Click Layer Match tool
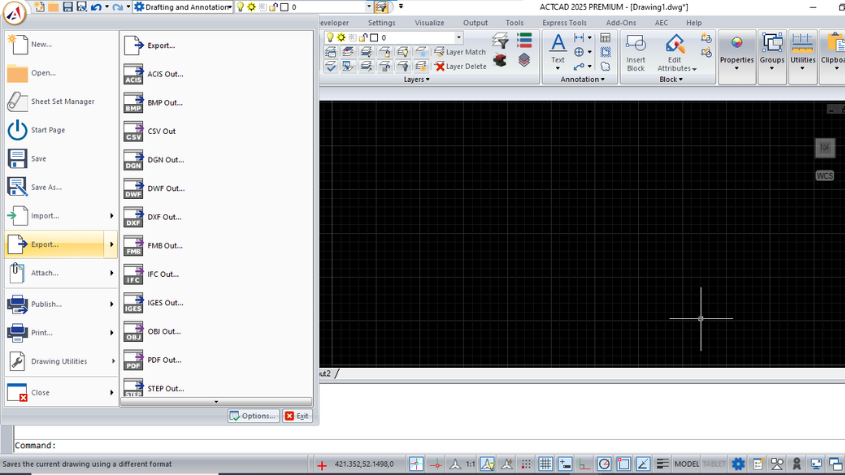The image size is (845, 475). coord(460,52)
